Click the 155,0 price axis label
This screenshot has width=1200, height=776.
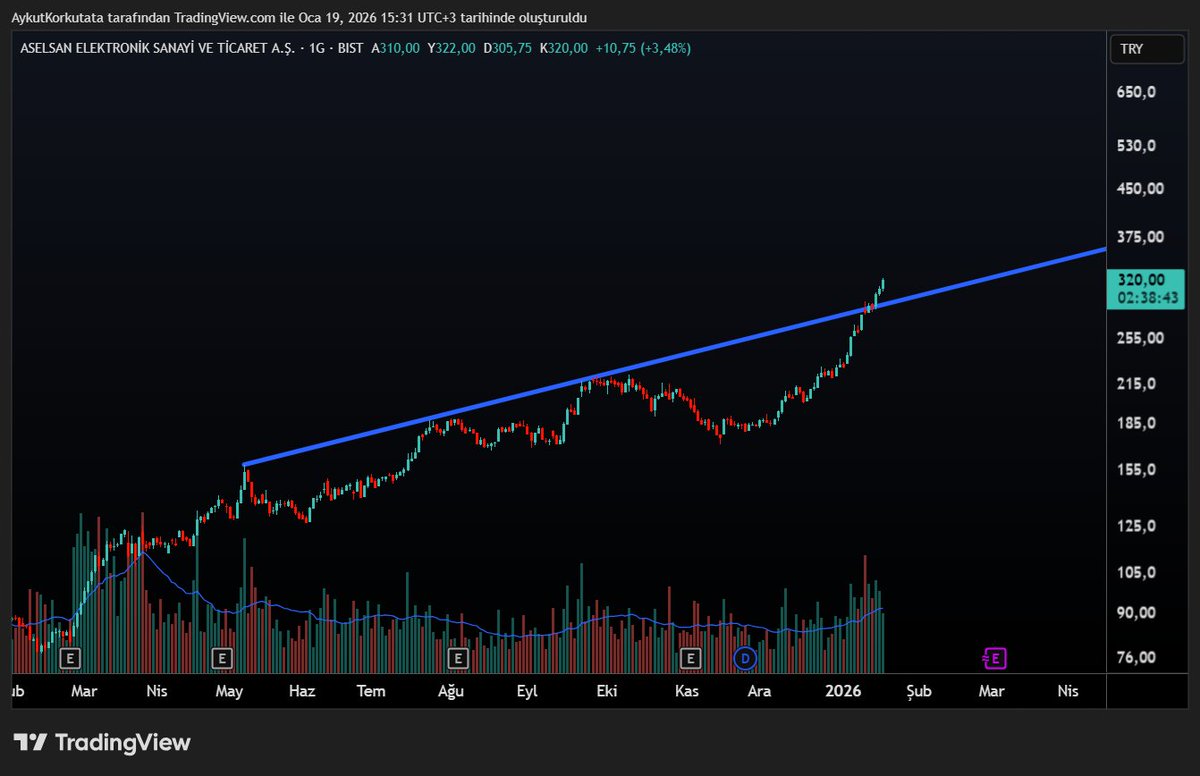(x=1137, y=470)
